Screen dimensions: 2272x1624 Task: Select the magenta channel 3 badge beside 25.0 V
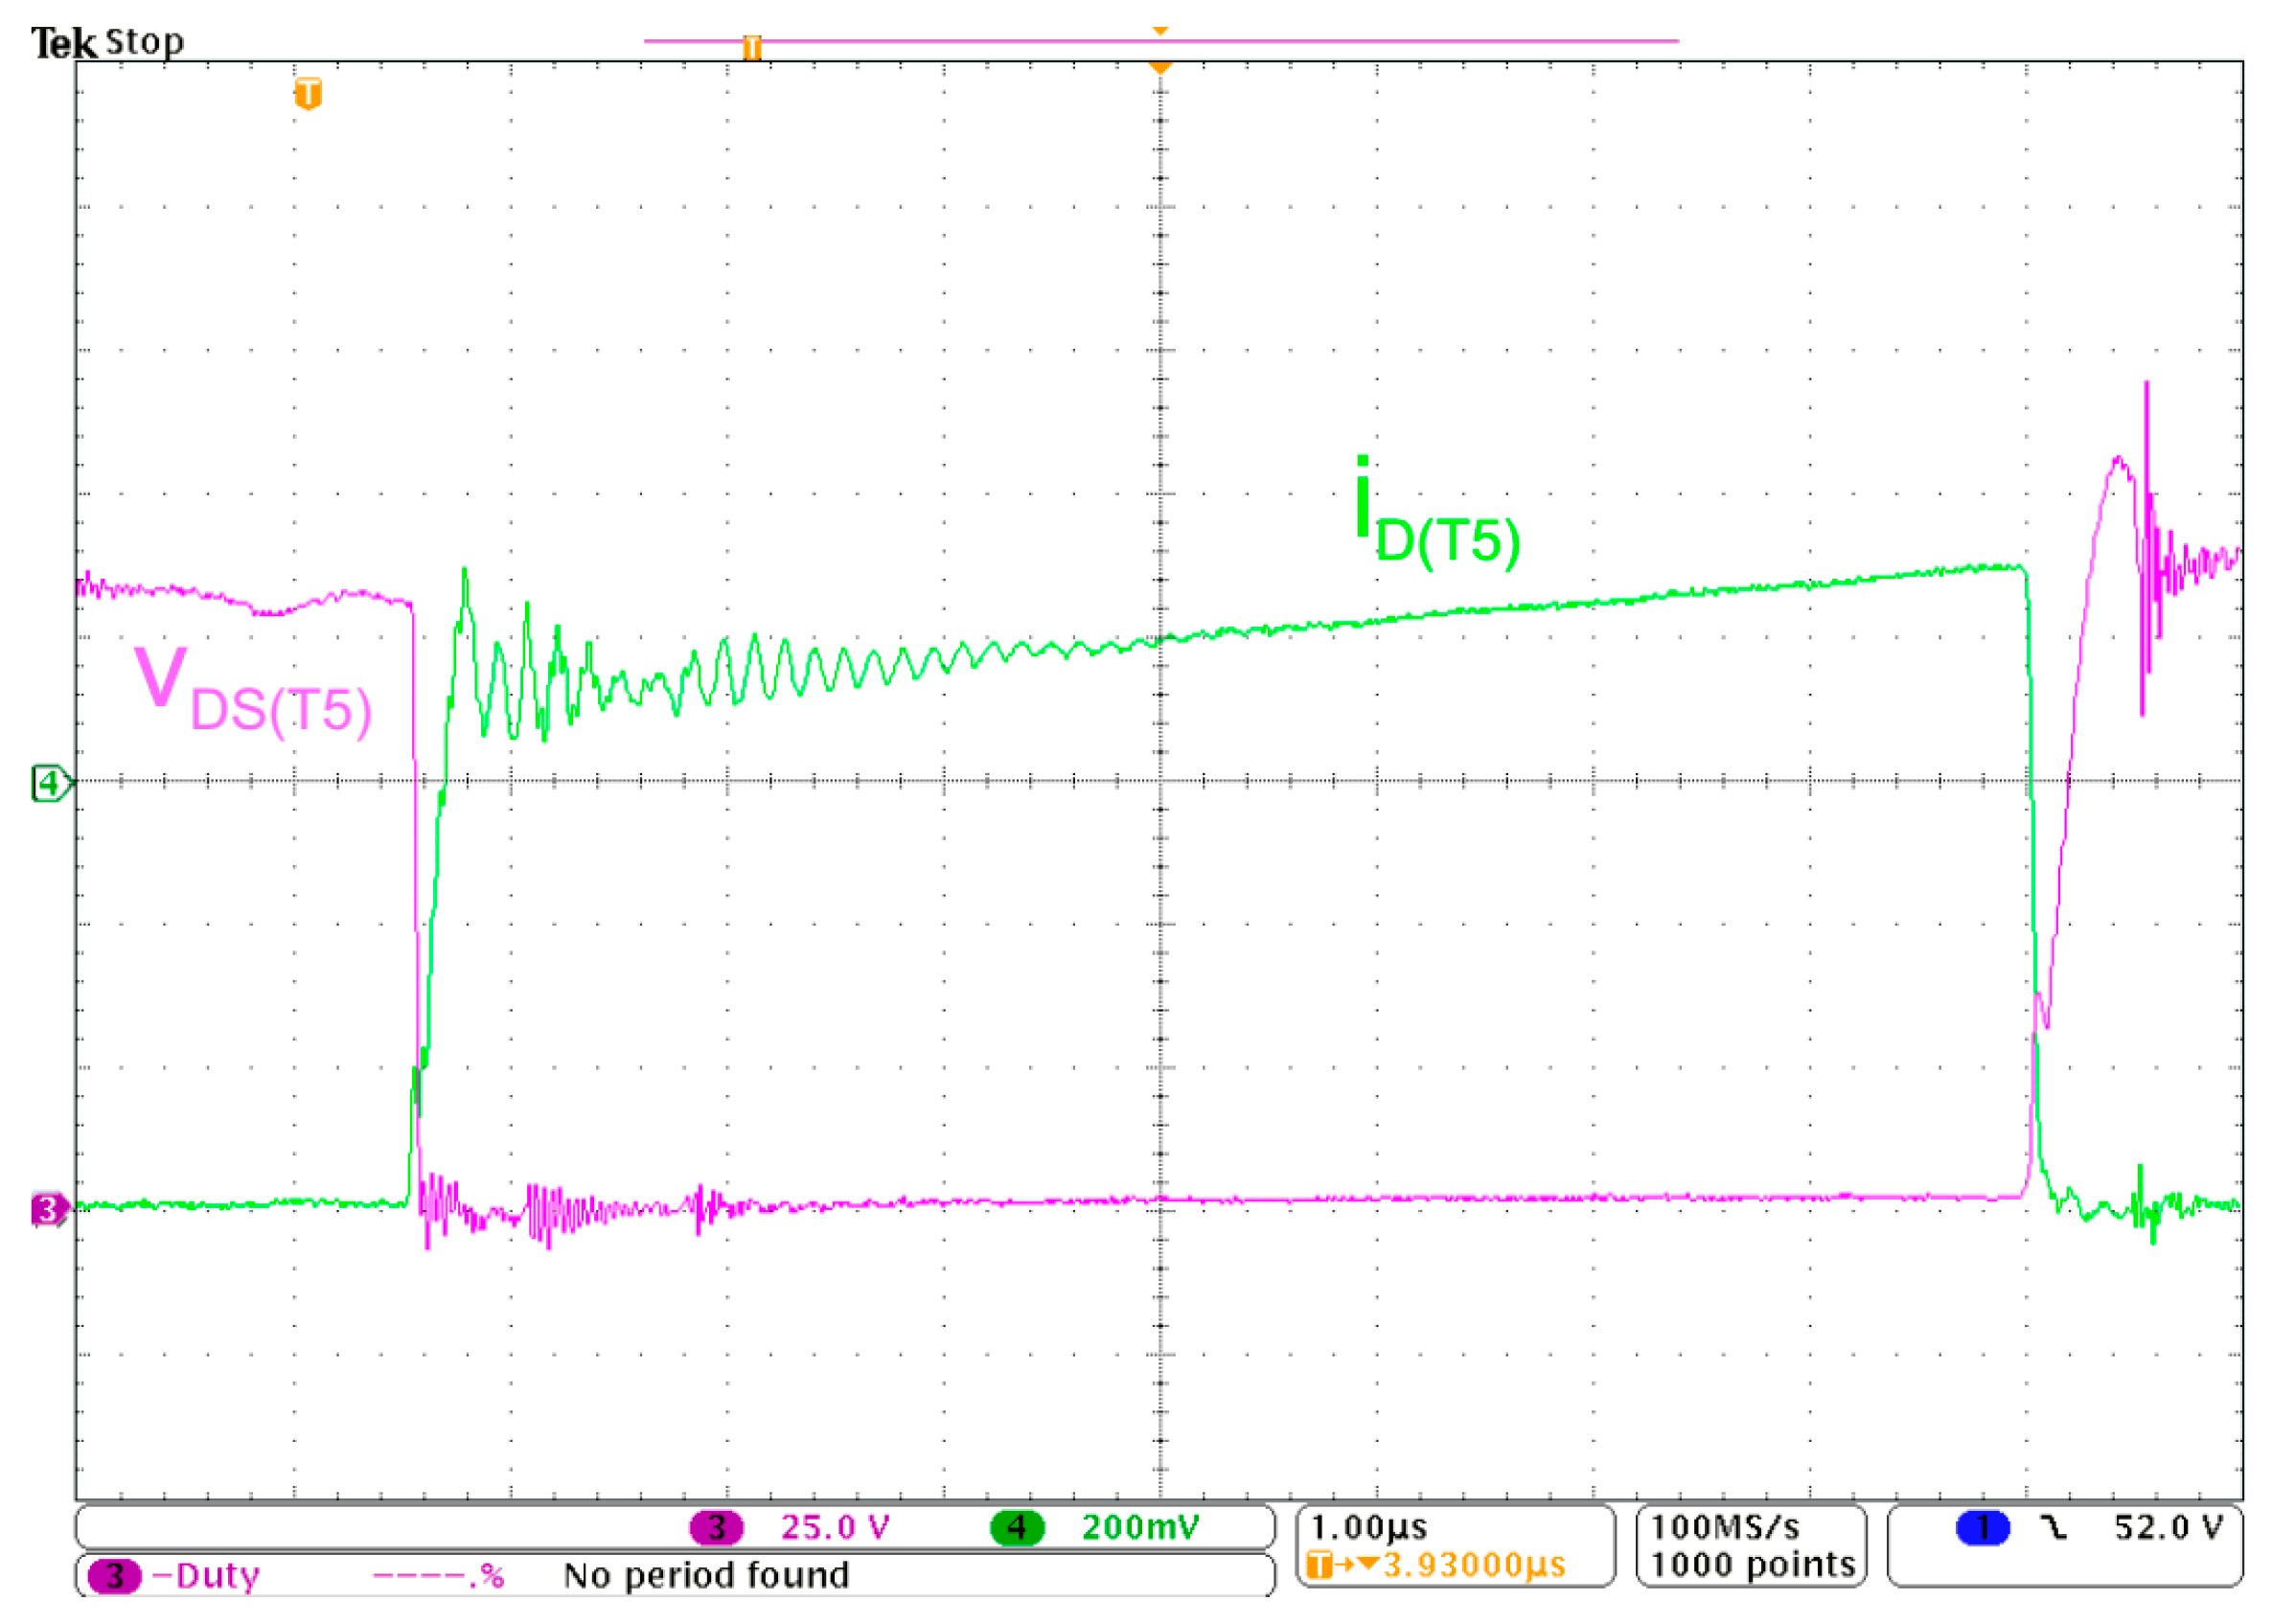click(716, 1527)
